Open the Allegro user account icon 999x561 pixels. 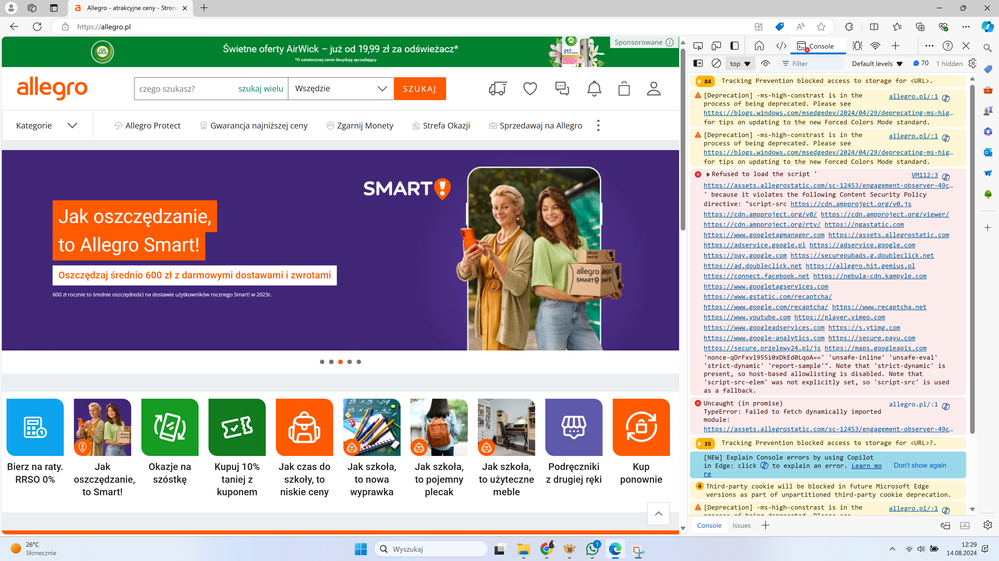click(654, 89)
